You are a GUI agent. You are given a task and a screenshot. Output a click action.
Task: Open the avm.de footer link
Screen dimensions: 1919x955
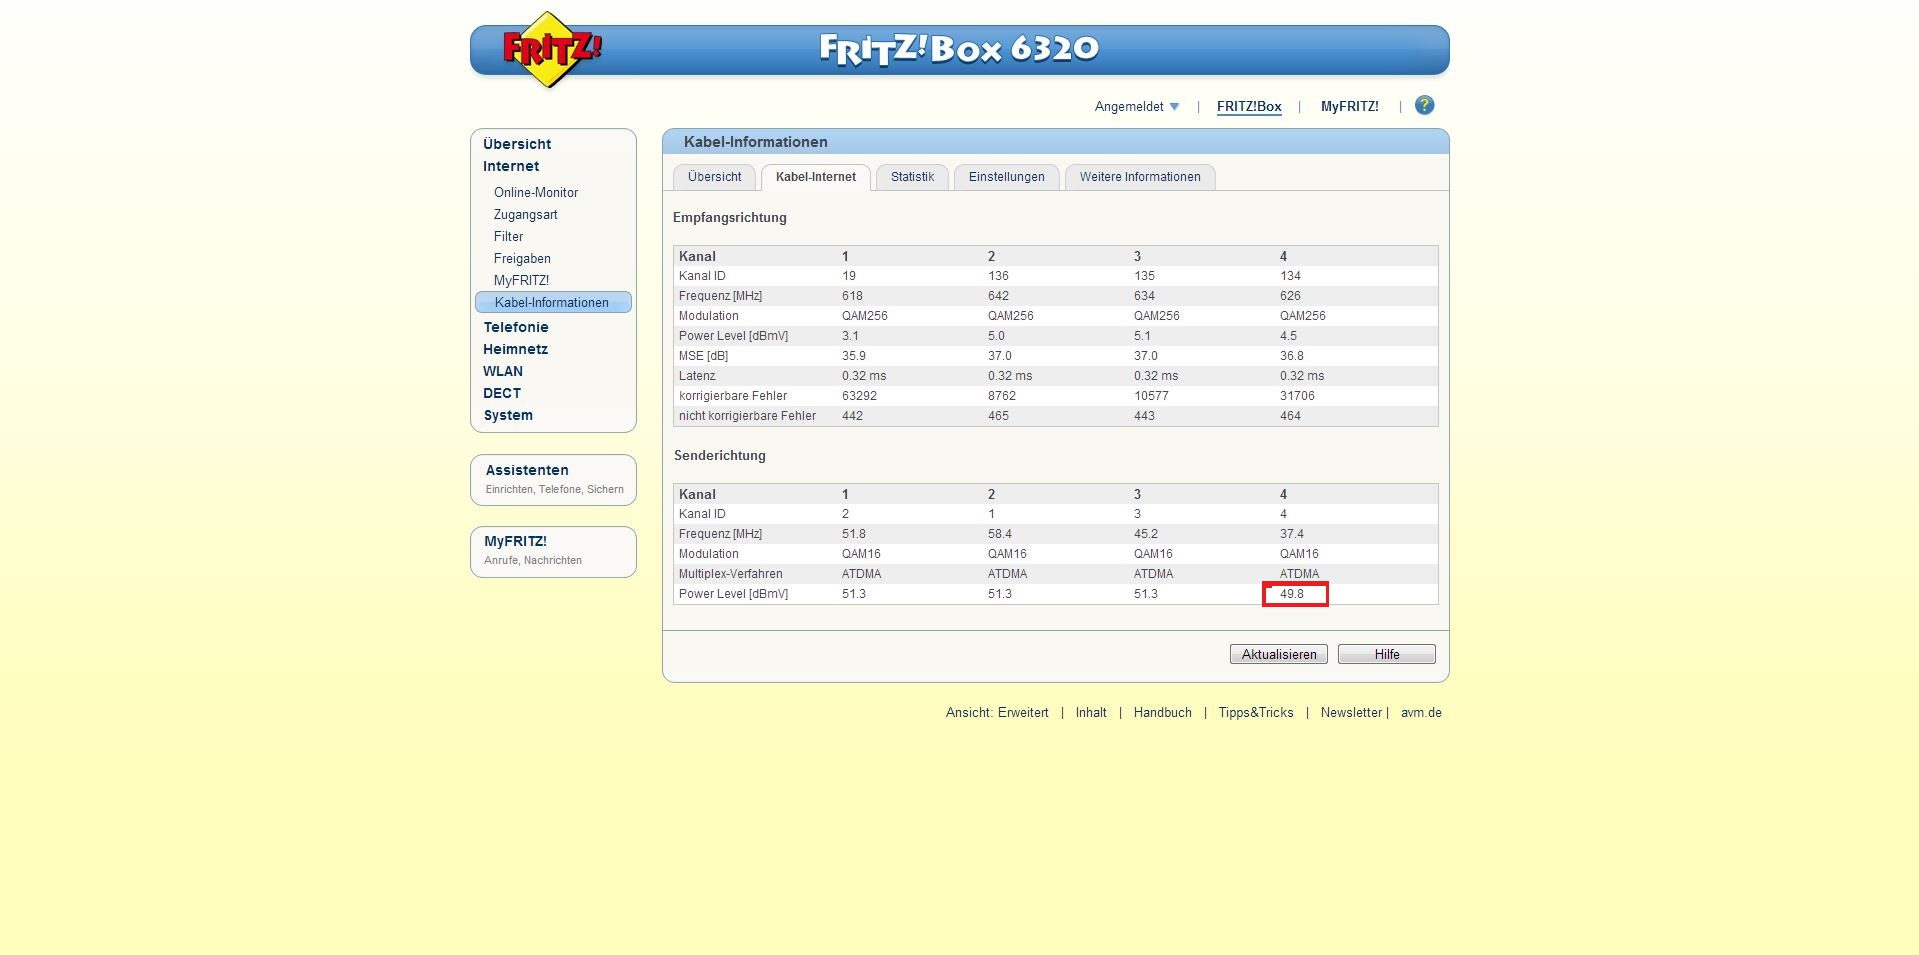[1421, 713]
